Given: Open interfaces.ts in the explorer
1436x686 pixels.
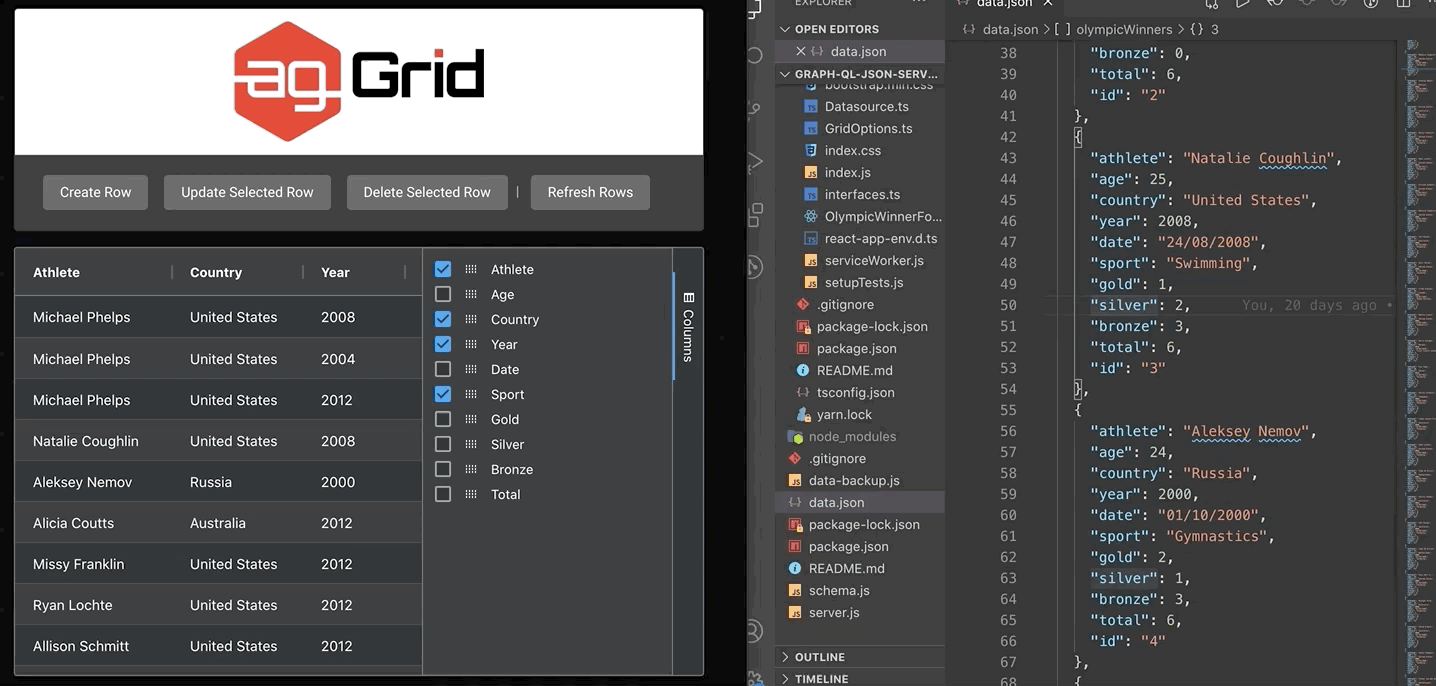Looking at the screenshot, I should (x=862, y=194).
